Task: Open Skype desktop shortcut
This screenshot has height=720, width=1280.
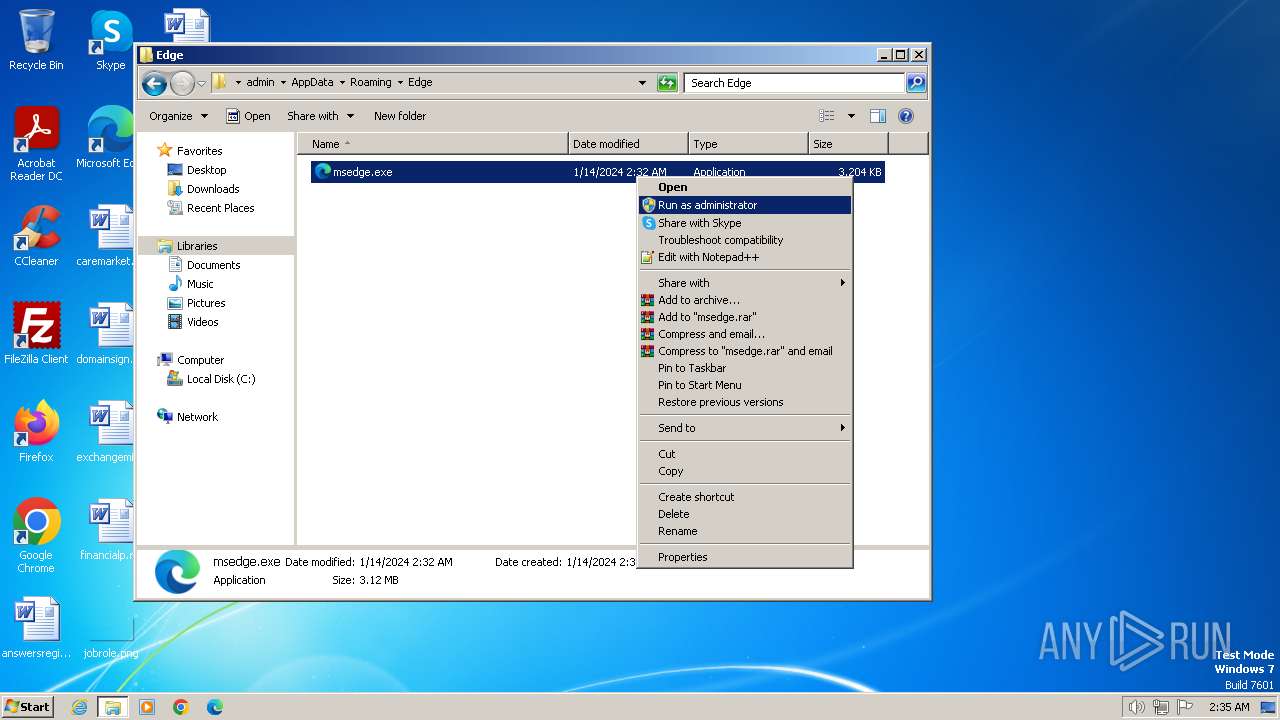Action: pos(110,41)
